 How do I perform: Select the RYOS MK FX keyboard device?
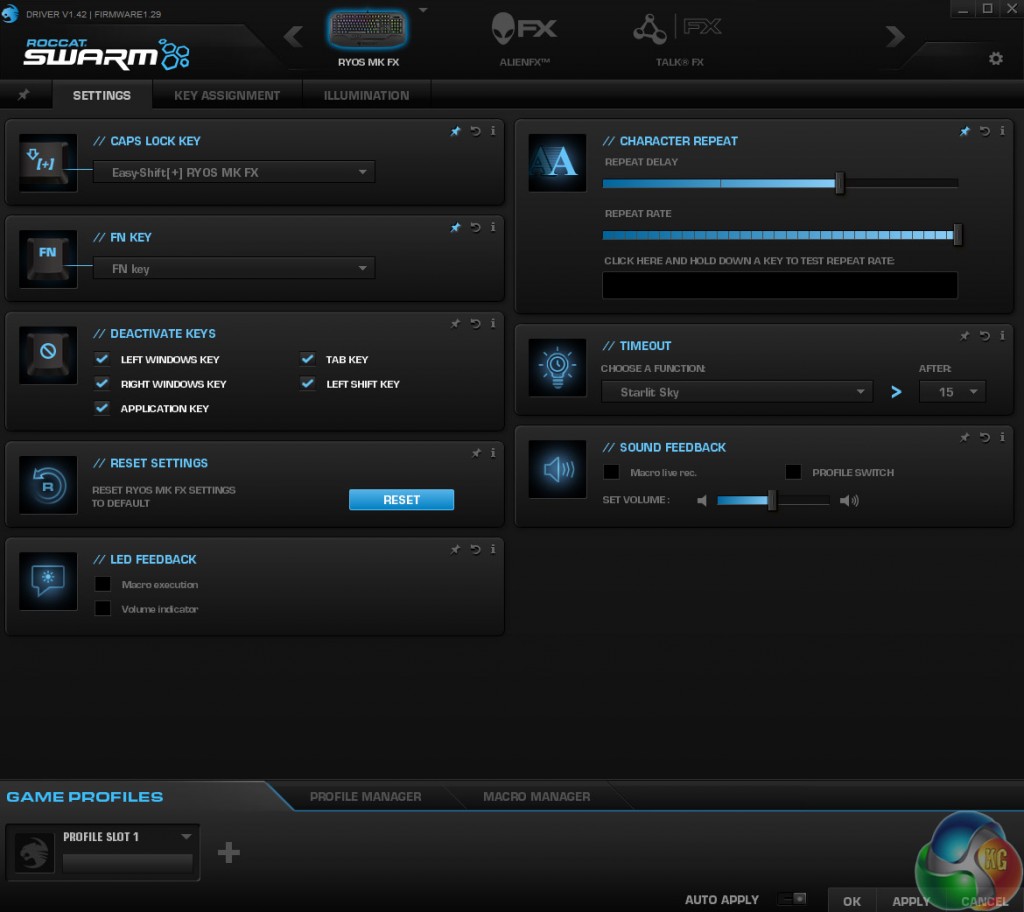(368, 38)
